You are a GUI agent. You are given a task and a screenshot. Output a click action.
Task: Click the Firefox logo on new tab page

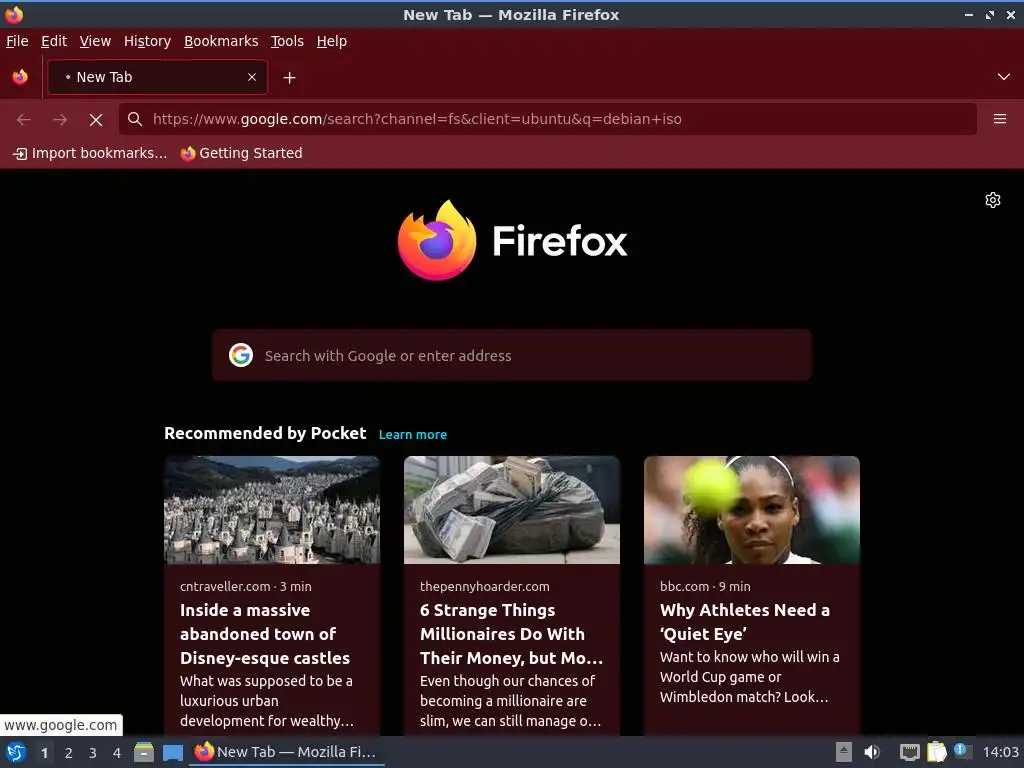[x=512, y=240]
